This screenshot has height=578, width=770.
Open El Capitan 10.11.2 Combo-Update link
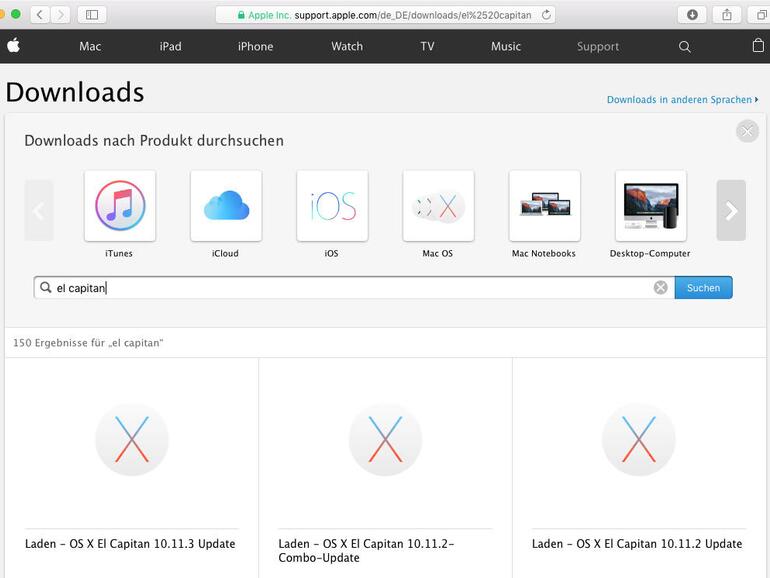coord(366,550)
